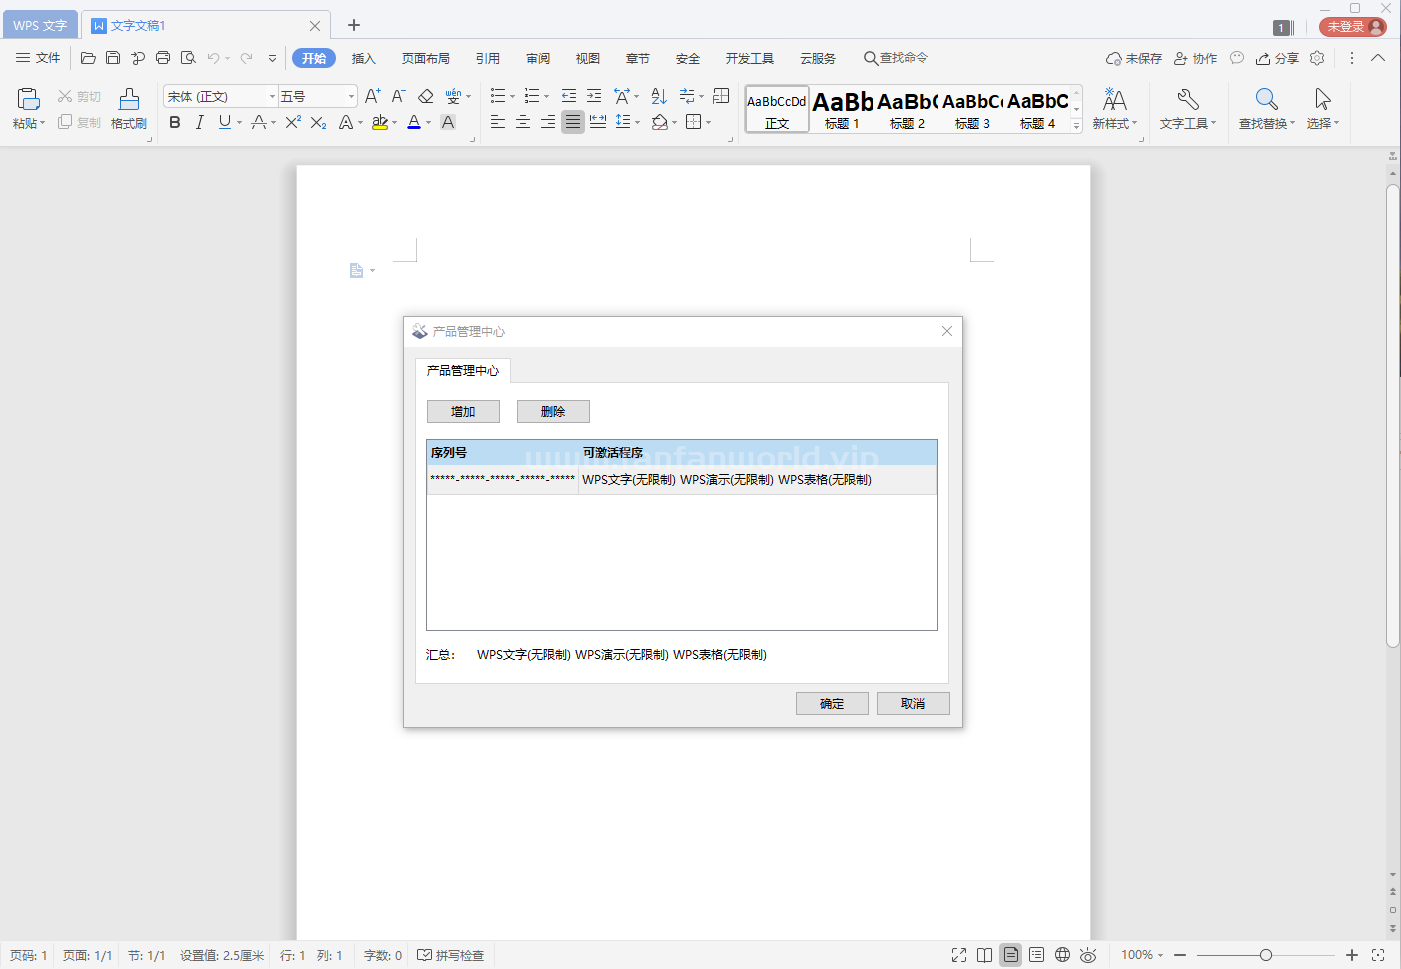Open the 页面布局 (Page Layout) tab
The height and width of the screenshot is (969, 1401).
[425, 58]
